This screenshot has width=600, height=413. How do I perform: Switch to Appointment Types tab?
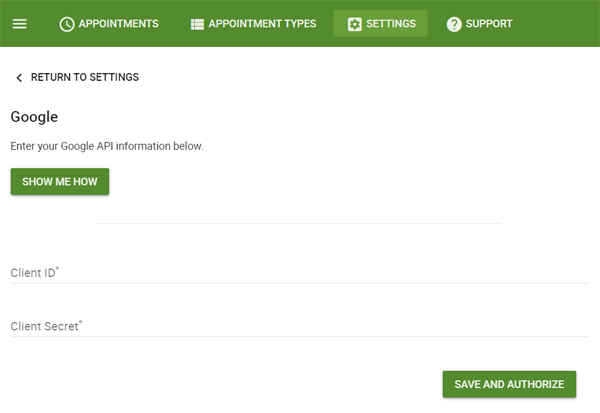(253, 24)
